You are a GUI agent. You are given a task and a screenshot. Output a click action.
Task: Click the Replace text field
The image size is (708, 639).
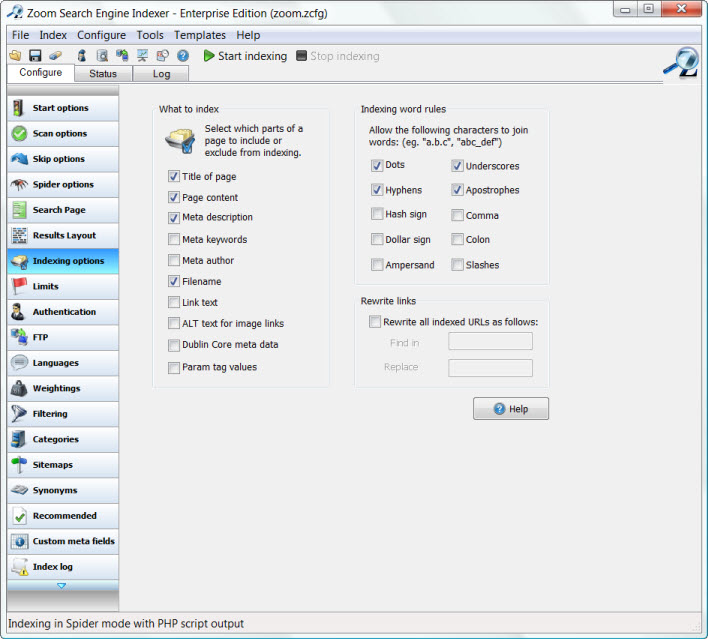[490, 368]
